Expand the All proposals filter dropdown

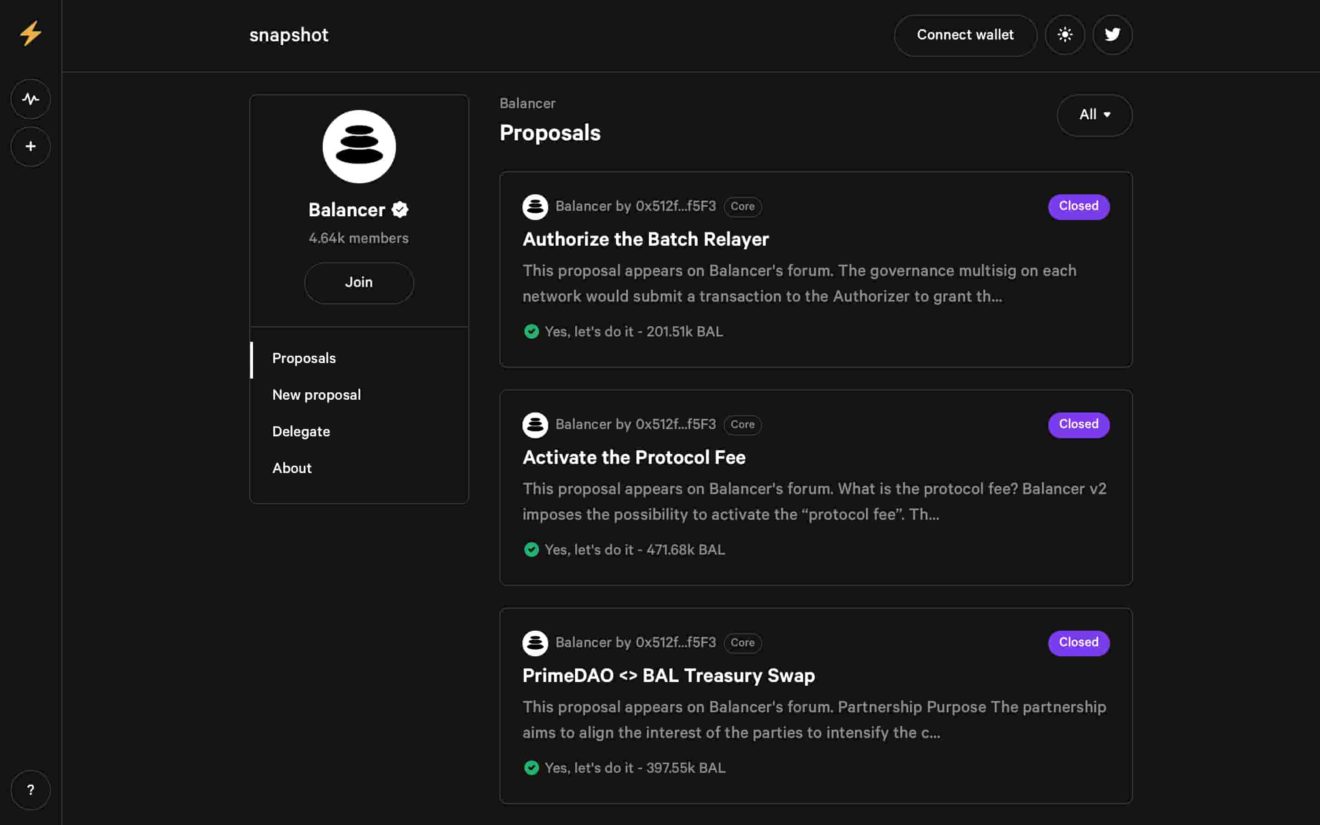[x=1094, y=115]
